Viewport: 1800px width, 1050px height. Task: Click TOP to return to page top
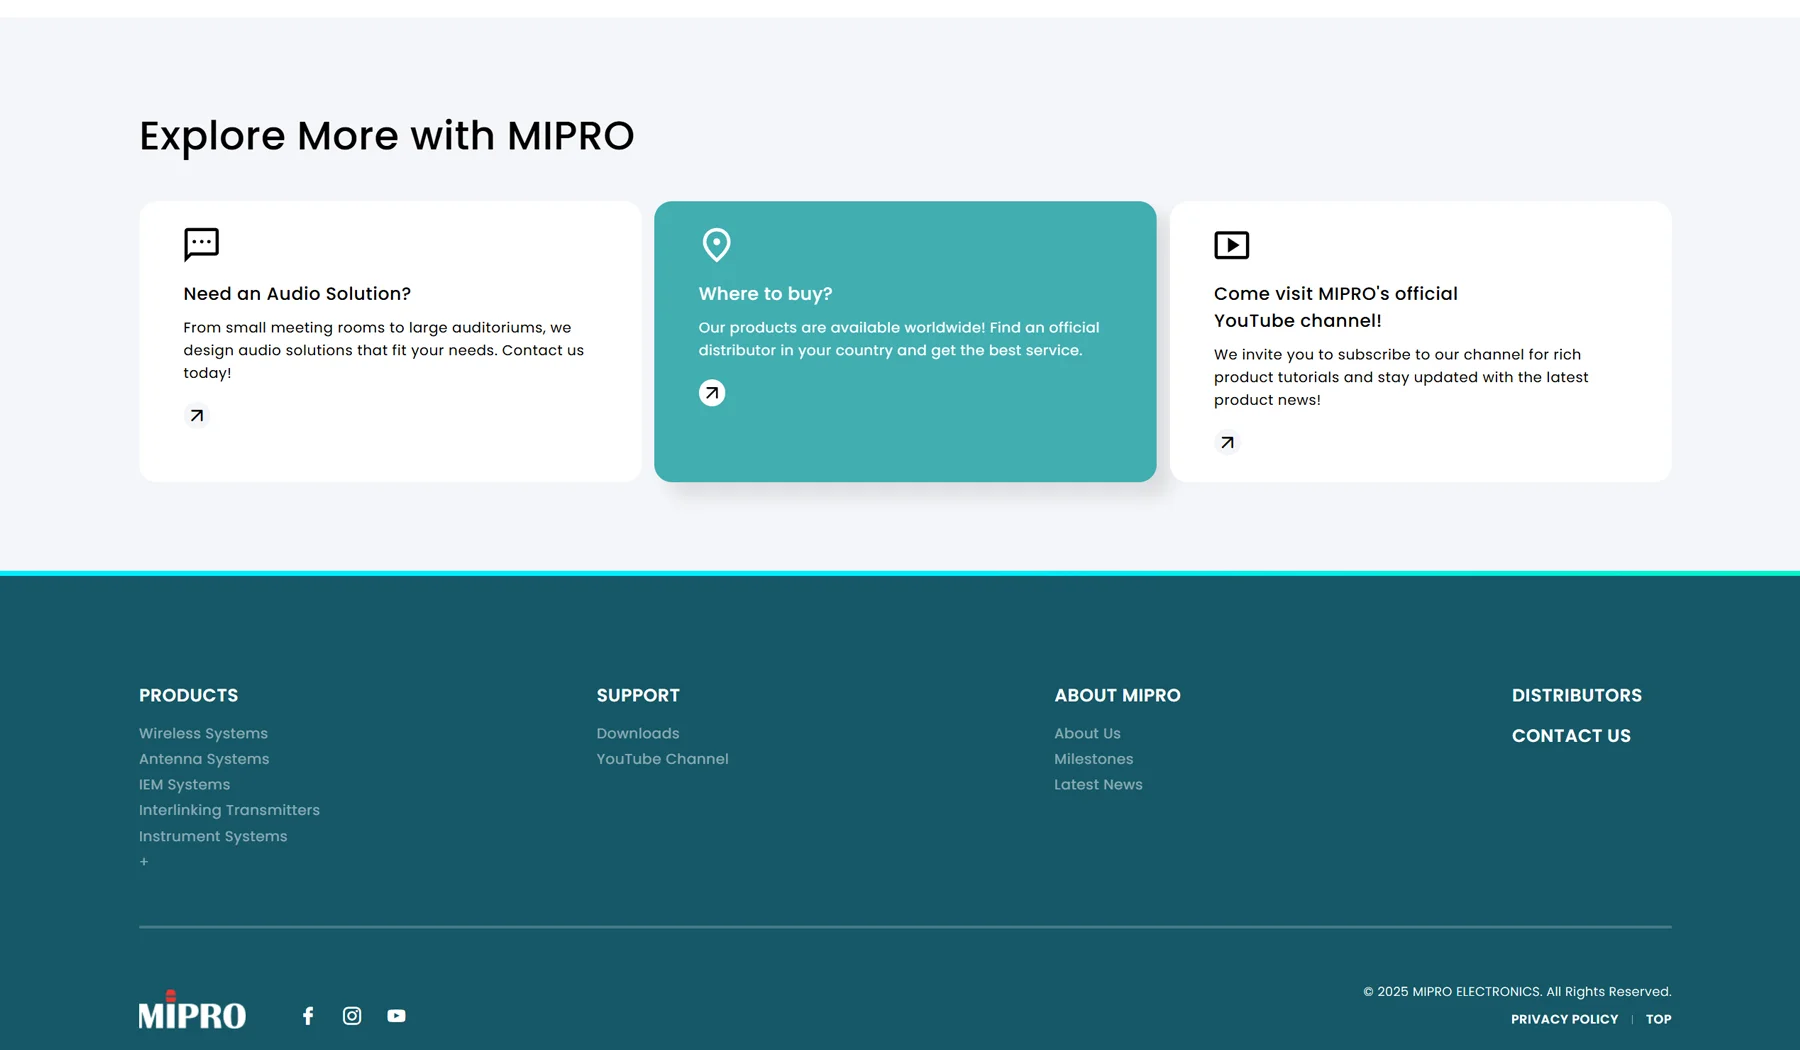1658,1019
